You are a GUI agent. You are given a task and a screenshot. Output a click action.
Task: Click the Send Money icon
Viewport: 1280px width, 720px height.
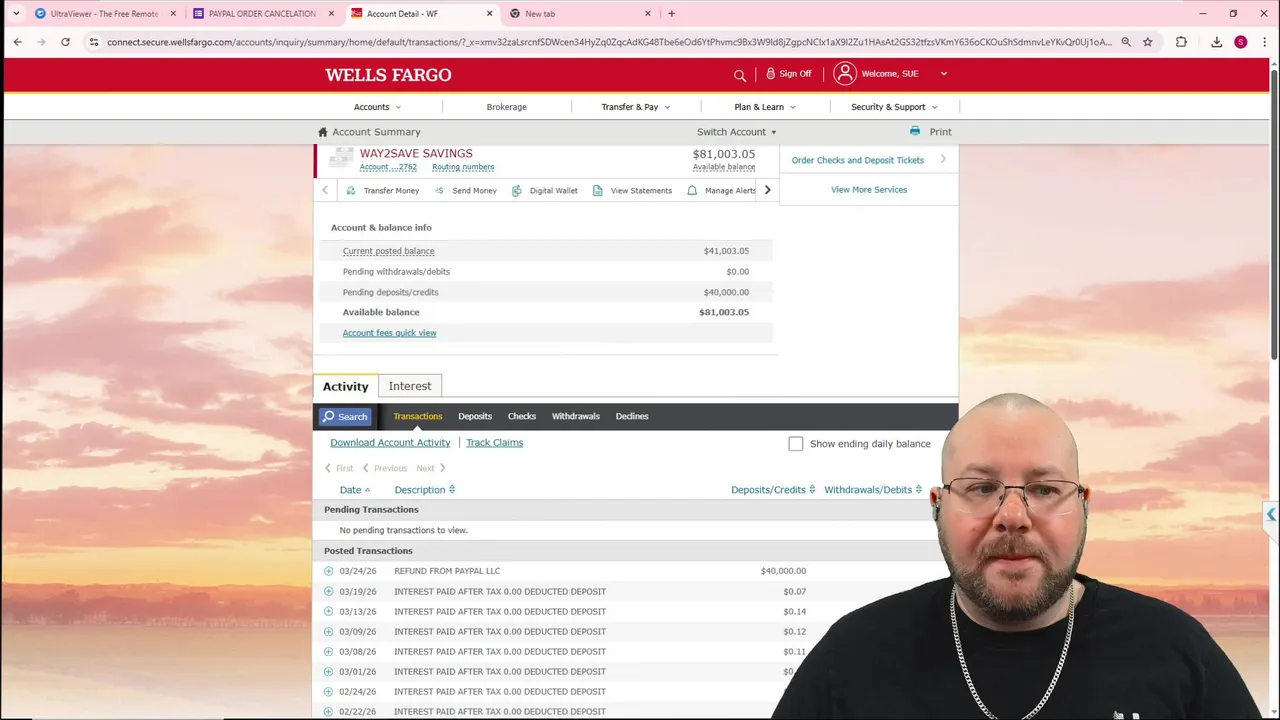coord(439,190)
